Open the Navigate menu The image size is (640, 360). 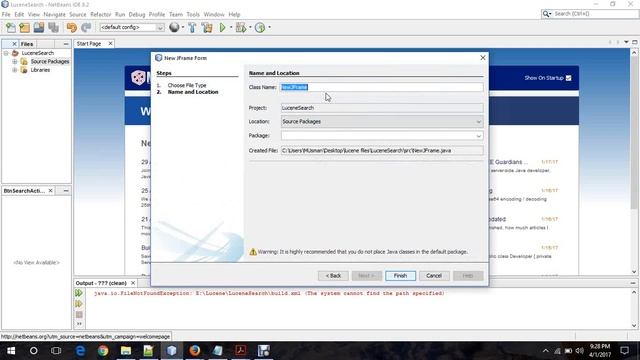coord(54,14)
